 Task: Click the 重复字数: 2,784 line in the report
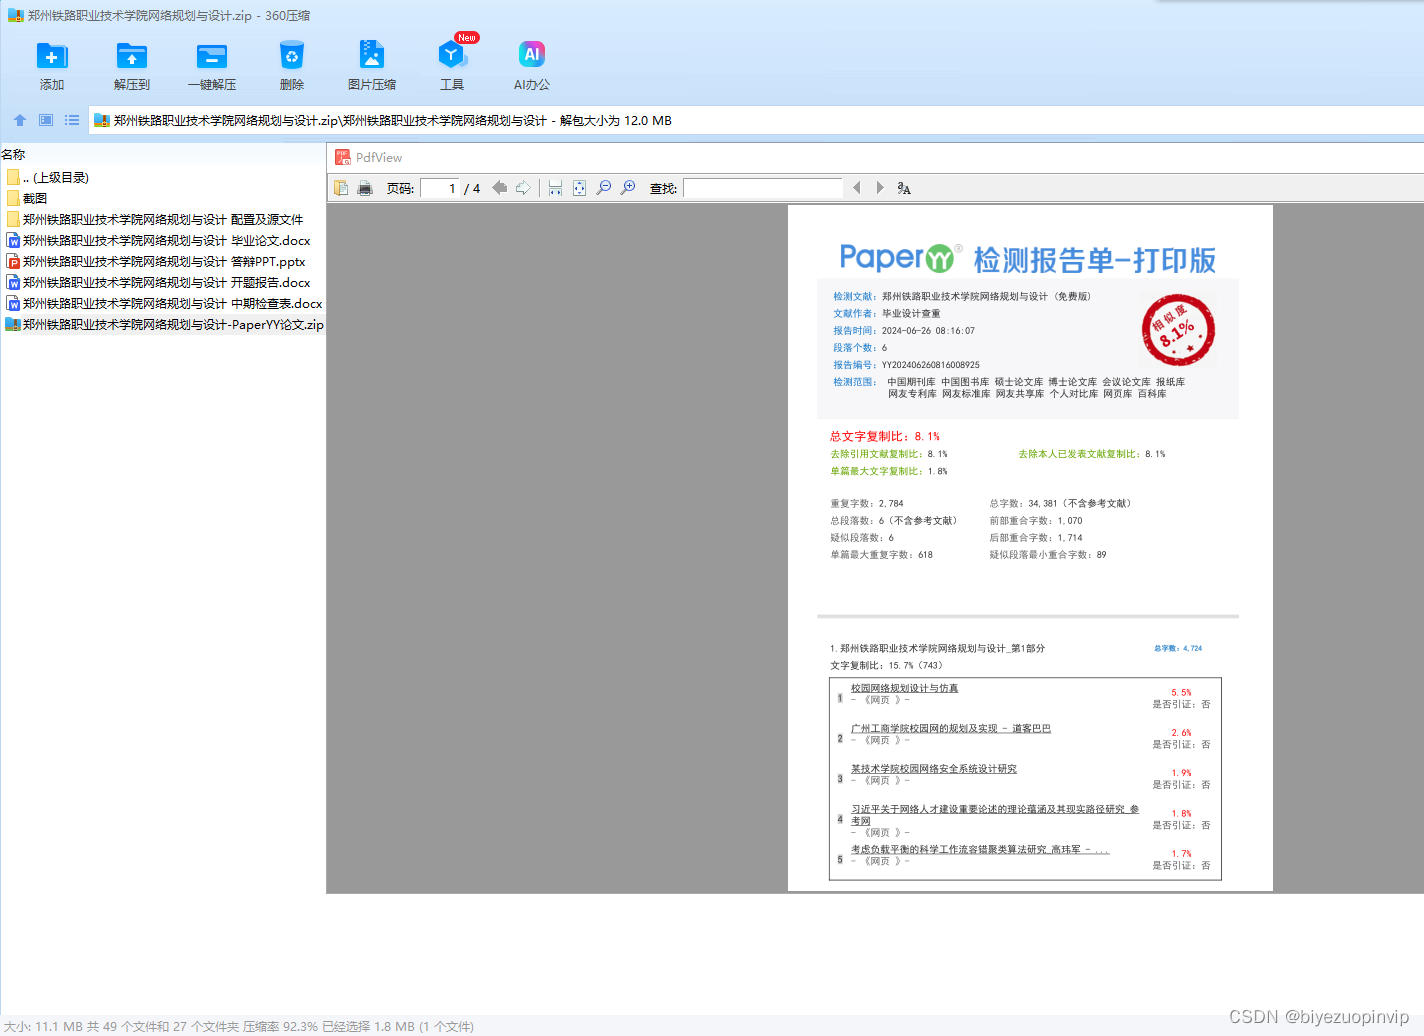coord(867,504)
